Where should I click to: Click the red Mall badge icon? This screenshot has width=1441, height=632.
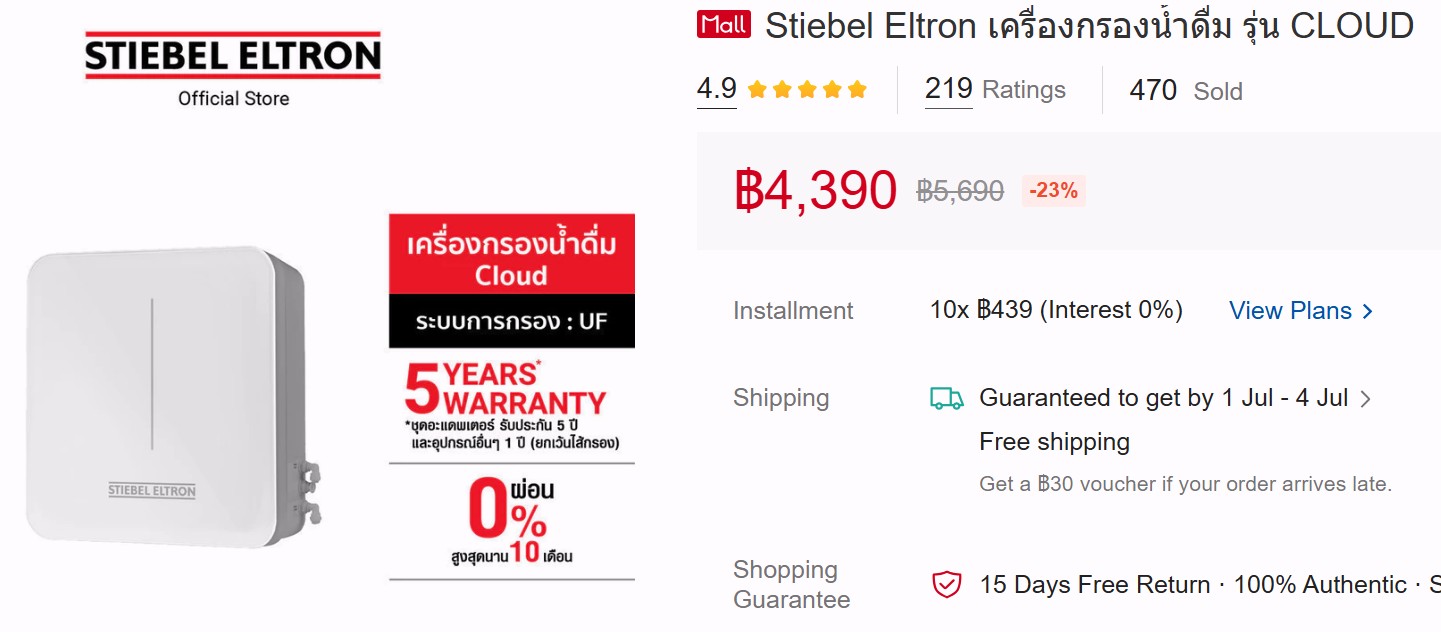click(724, 24)
